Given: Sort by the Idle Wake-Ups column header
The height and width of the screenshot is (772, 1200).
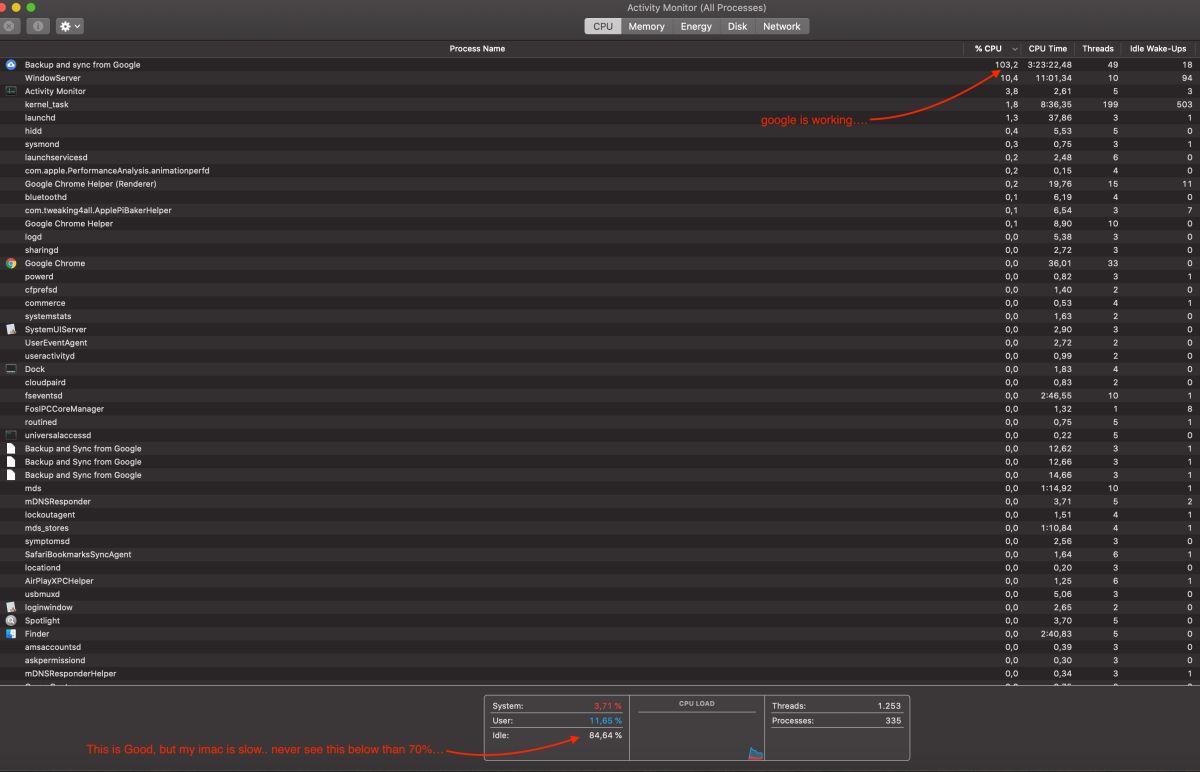Looking at the screenshot, I should coord(1158,49).
